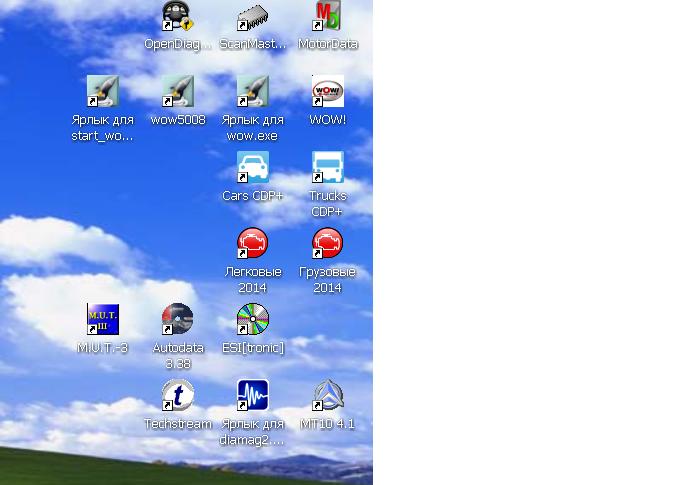Click the 'MotorData' label text
This screenshot has height=485, width=683.
[328, 44]
